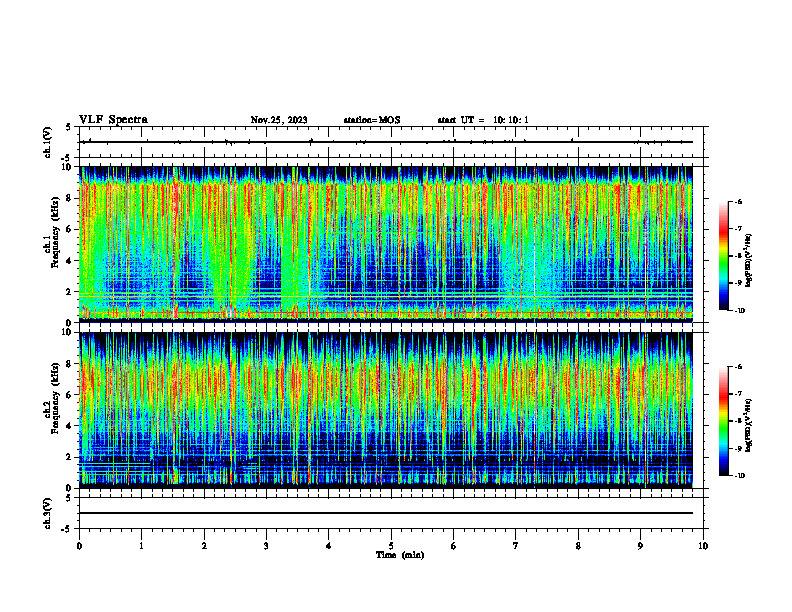Click time axis tick label "5"

point(391,546)
